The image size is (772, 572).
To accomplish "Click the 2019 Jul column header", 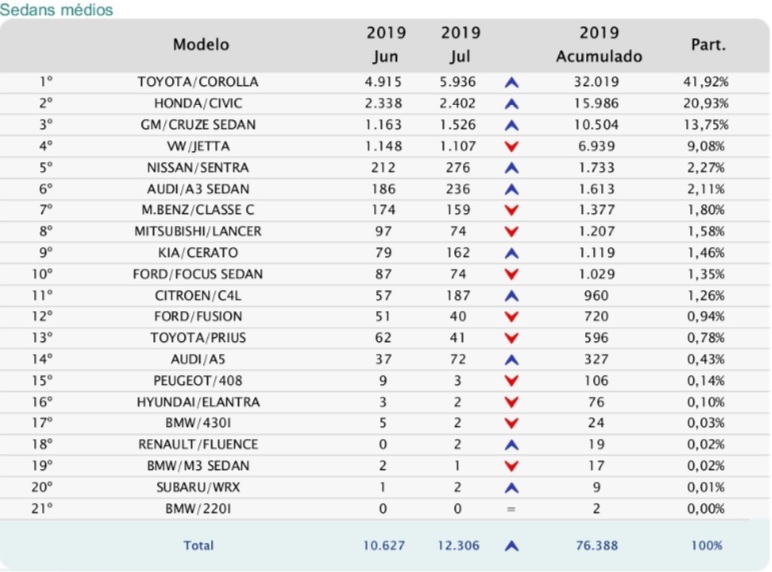I will 460,44.
